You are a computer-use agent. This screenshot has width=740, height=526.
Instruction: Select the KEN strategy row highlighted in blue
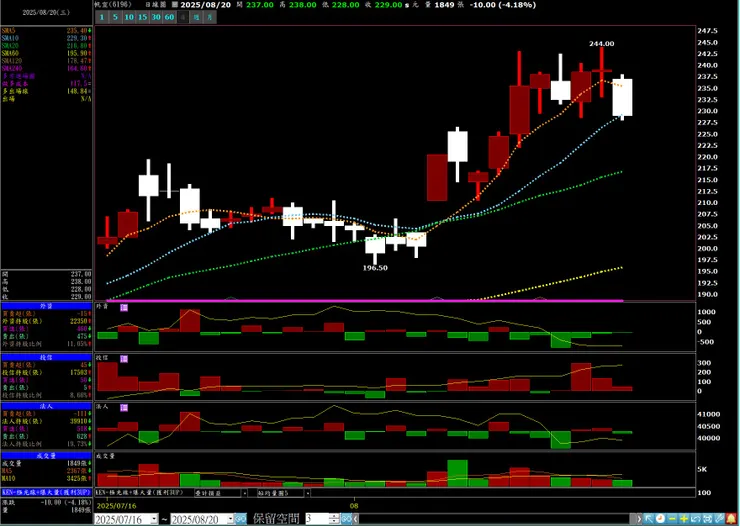pyautogui.click(x=46, y=492)
